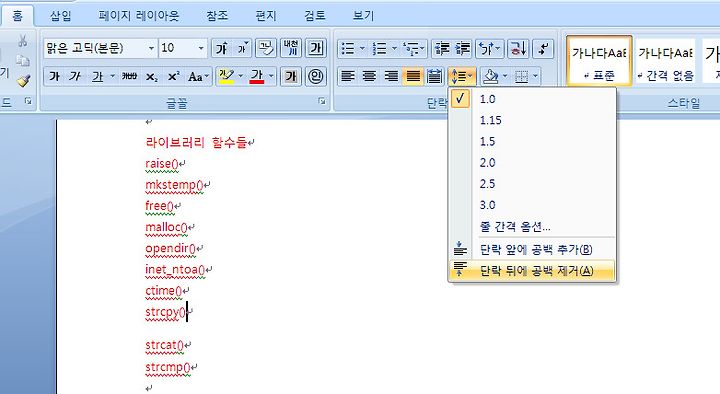Choose 단락 뒤에 공백 제거
This screenshot has height=394, width=720.
coord(532,270)
